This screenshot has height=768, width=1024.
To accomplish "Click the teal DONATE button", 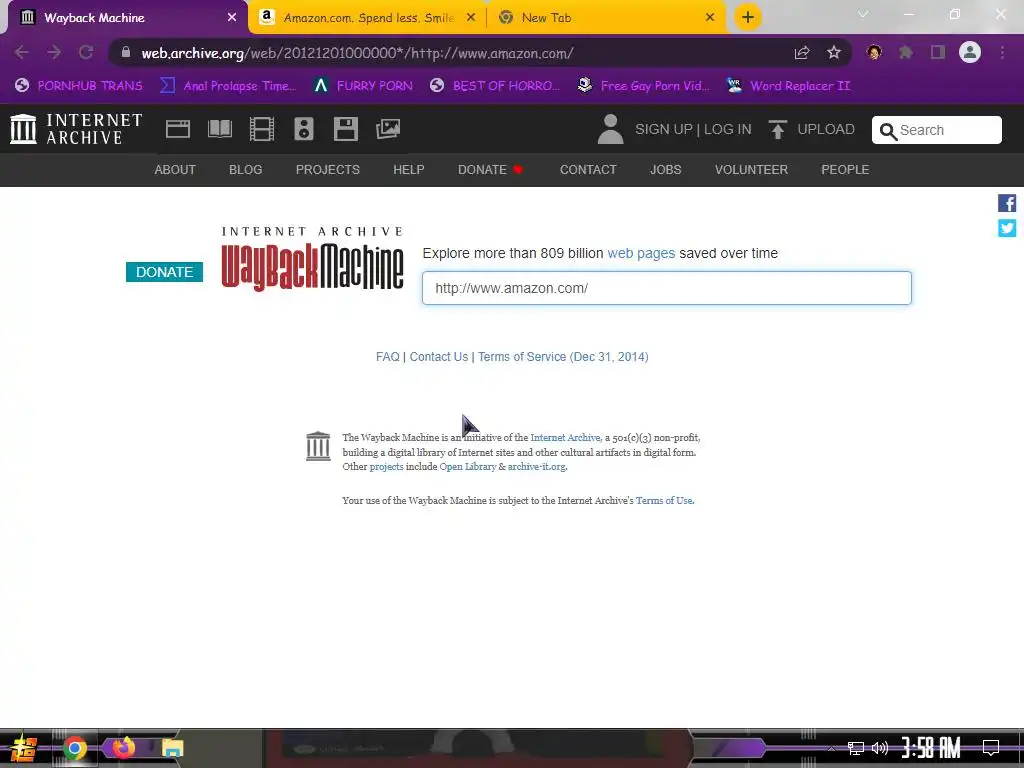I will (x=165, y=272).
